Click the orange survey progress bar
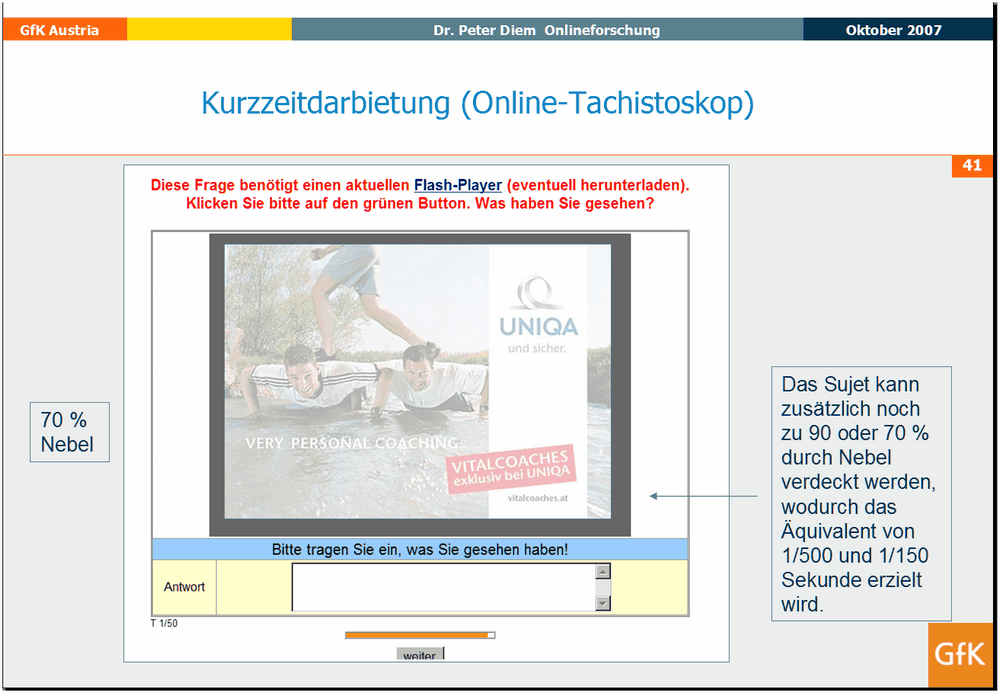Screen dimensions: 1000x693 [x=420, y=635]
